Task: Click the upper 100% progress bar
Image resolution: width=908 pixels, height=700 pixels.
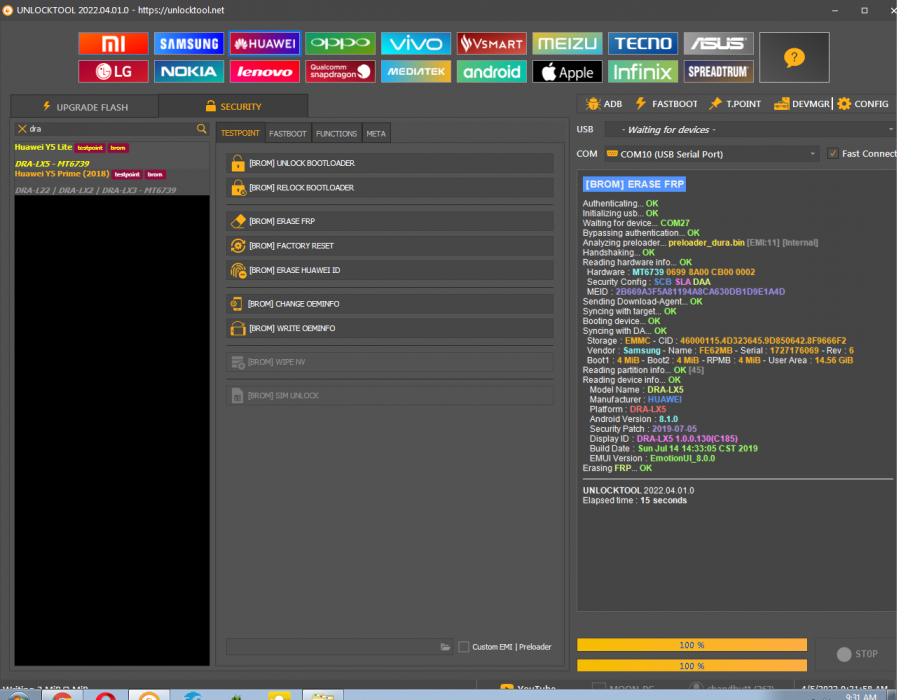Action: click(x=692, y=645)
